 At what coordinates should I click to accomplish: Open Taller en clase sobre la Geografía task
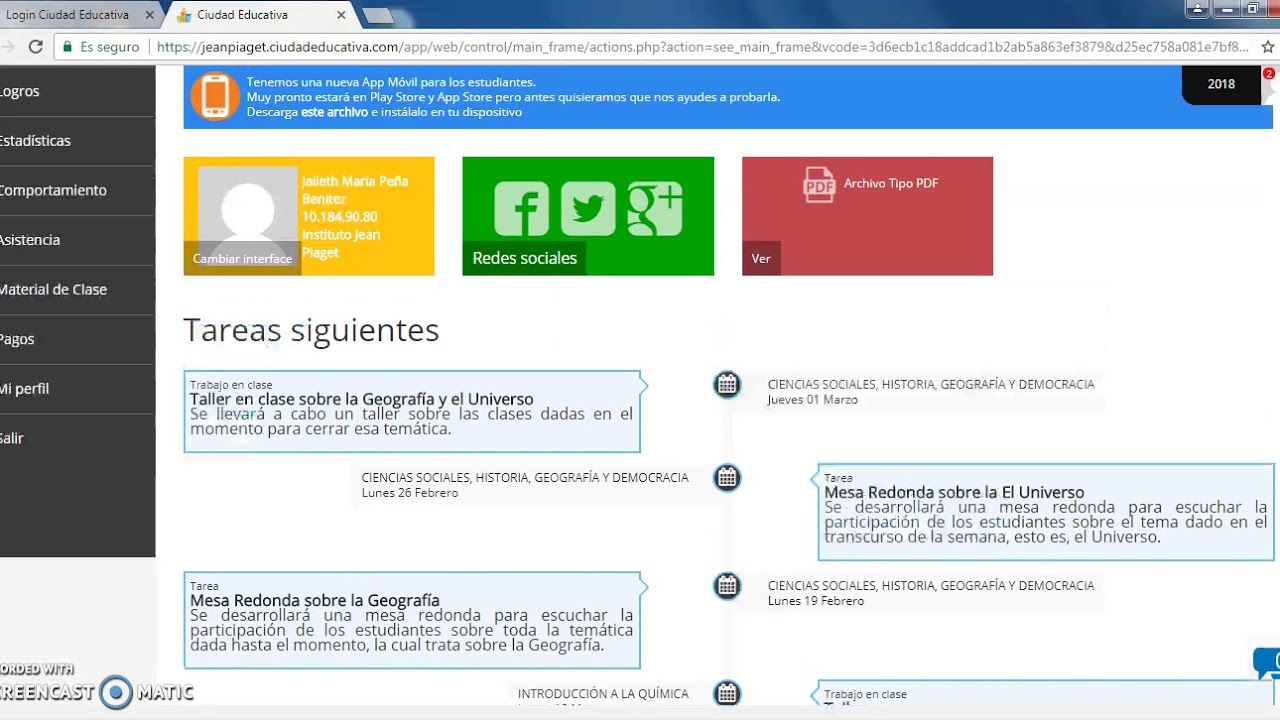pos(412,412)
